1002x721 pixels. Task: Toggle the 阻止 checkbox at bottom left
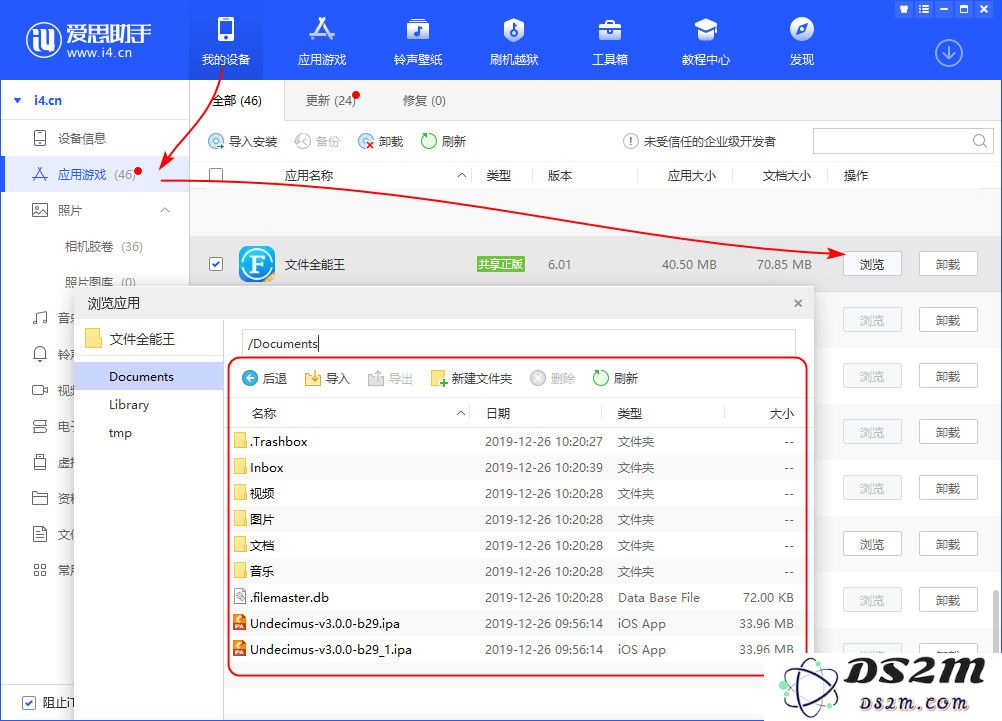click(x=29, y=702)
